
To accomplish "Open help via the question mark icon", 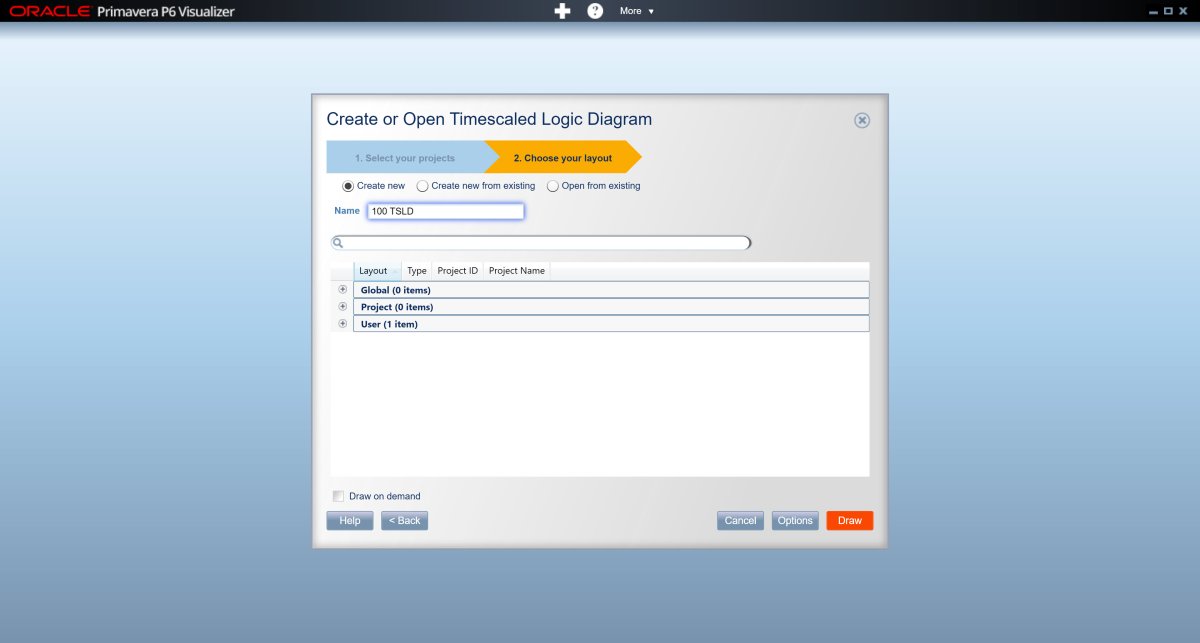I will [595, 11].
